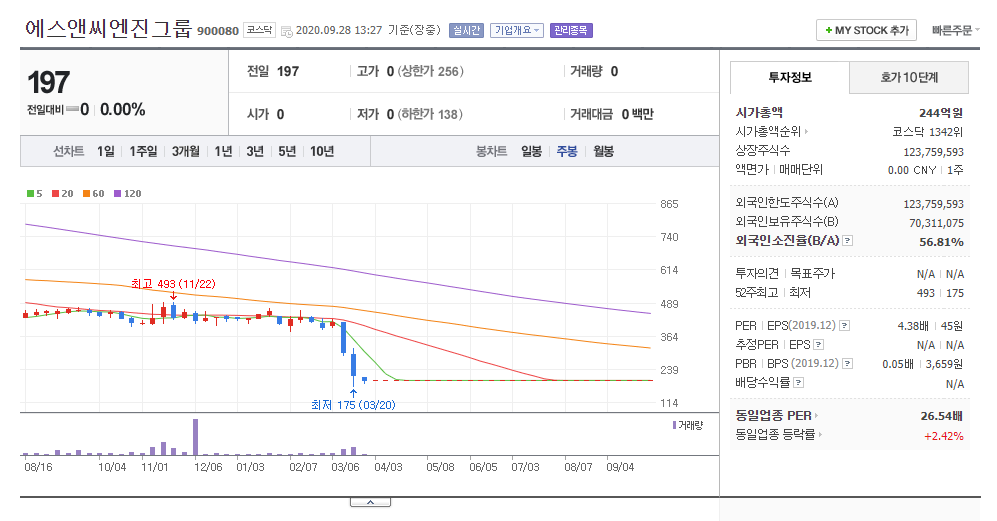
Task: Switch to the 호가10단계 tab
Action: (909, 78)
